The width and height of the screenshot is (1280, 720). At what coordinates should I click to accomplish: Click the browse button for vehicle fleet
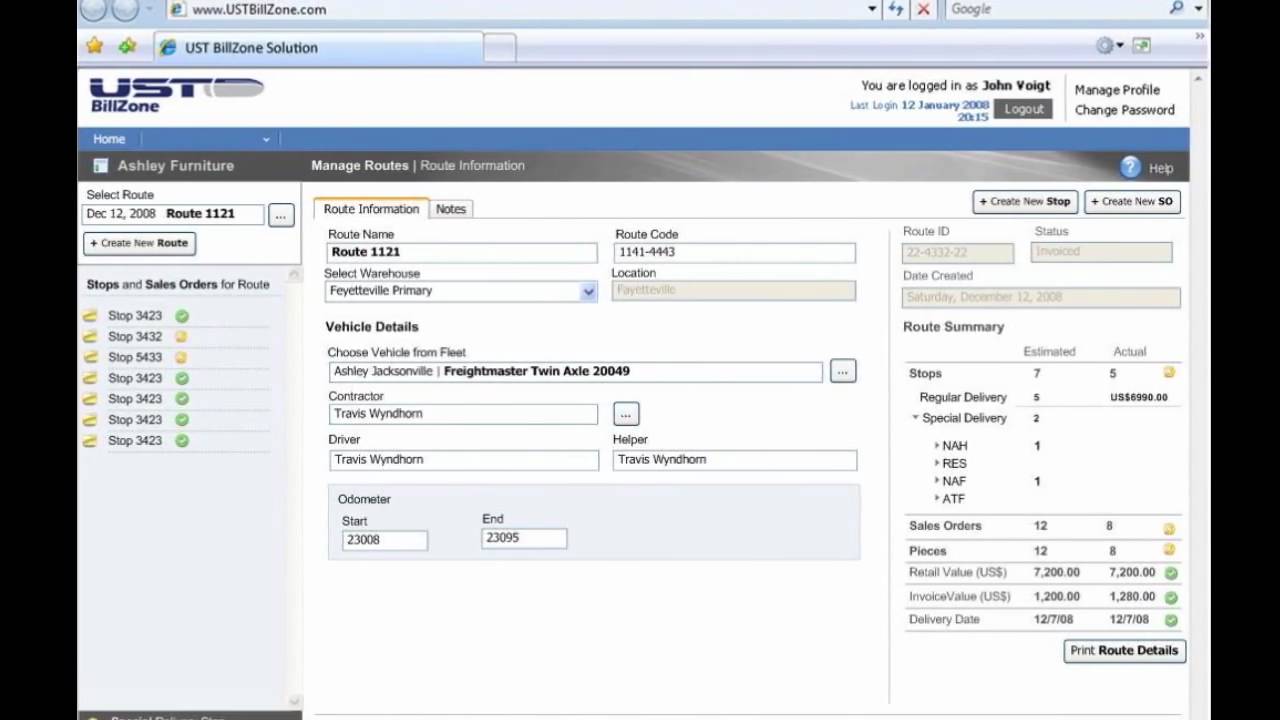point(842,371)
